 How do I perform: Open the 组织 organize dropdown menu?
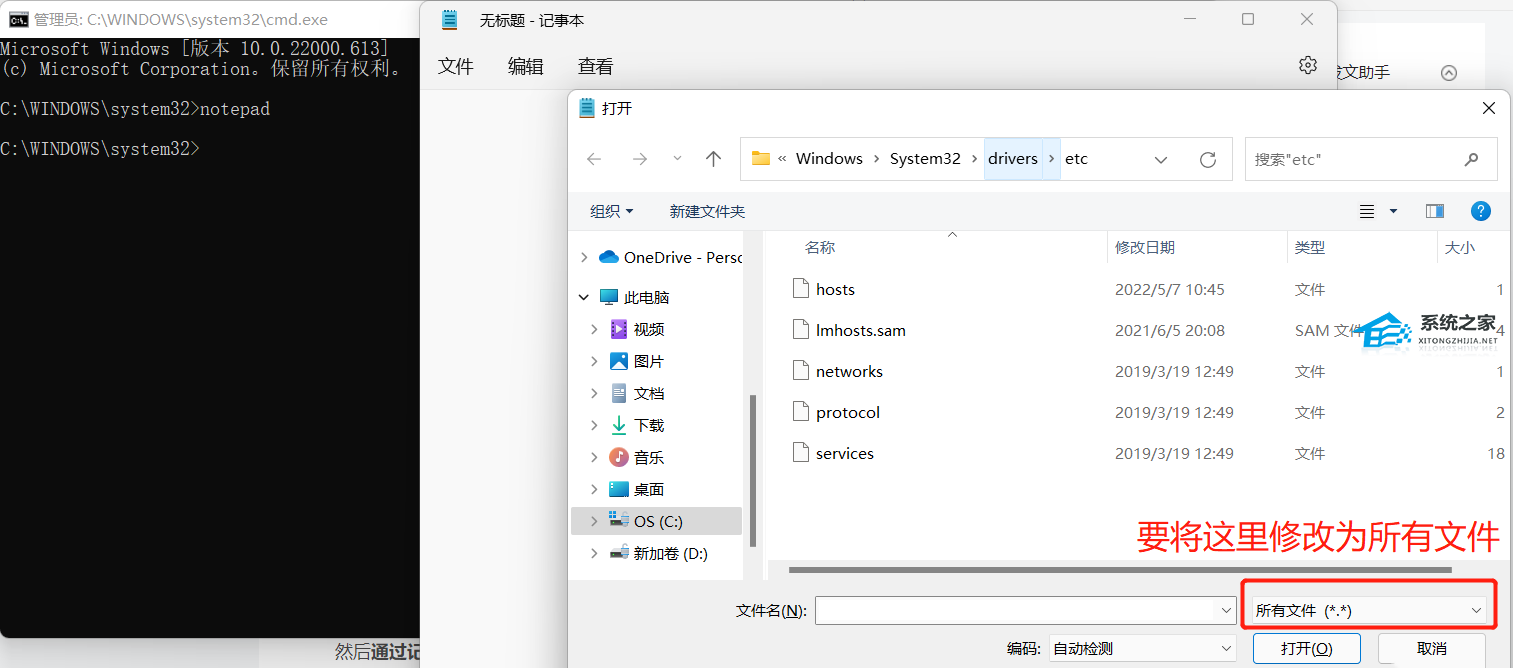(x=612, y=211)
